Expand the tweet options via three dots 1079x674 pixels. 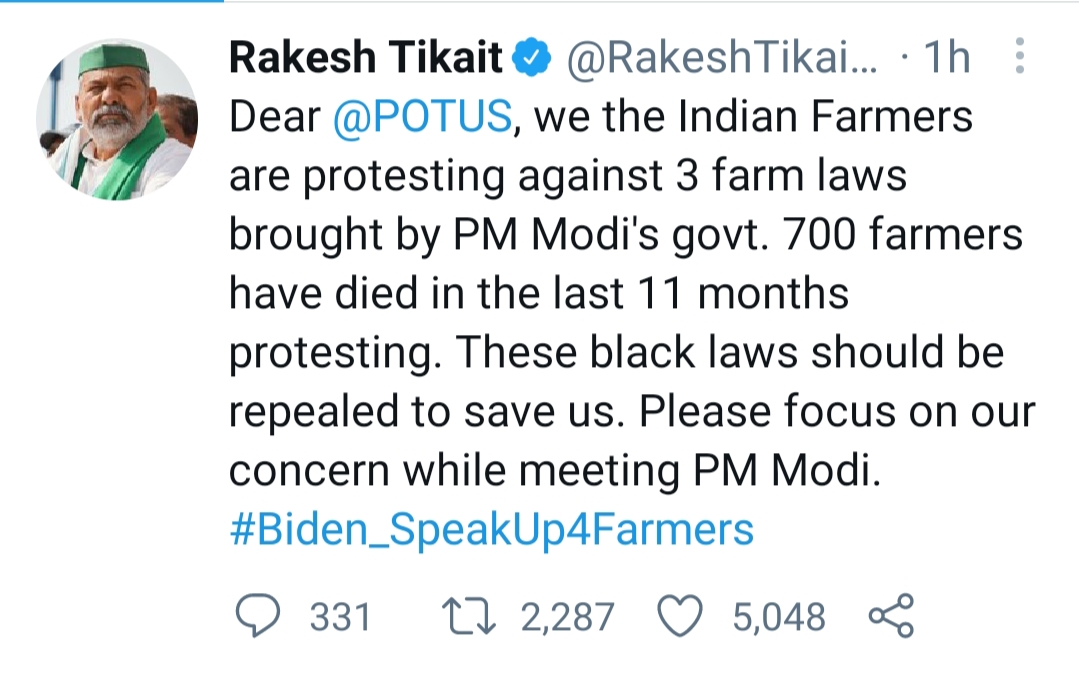(1018, 58)
